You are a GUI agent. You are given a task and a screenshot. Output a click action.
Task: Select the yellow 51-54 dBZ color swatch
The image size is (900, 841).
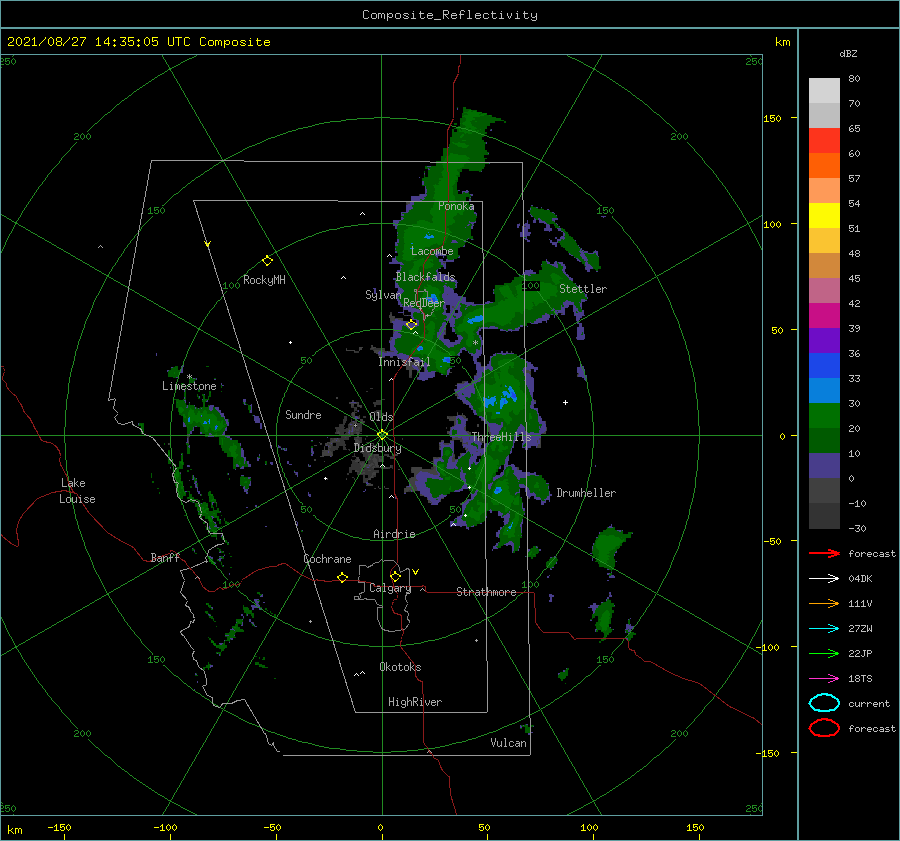824,215
